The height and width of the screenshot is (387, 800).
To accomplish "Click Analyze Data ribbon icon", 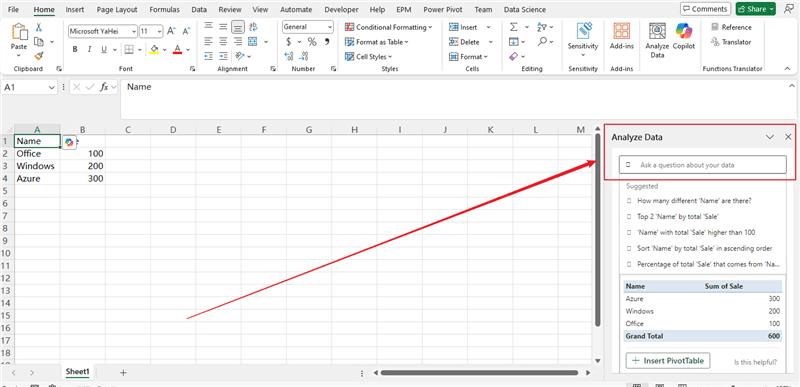I will [x=657, y=40].
